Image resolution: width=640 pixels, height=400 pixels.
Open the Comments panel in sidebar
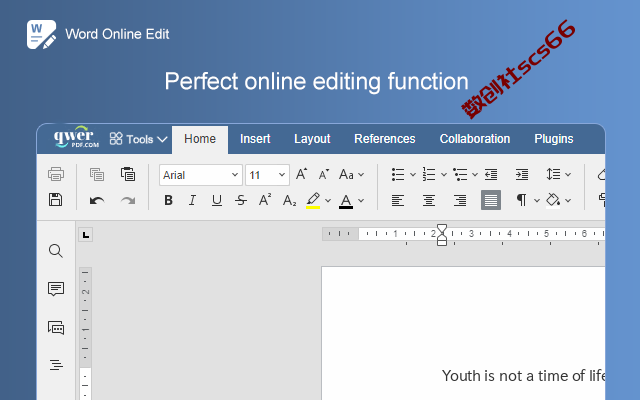(56, 289)
